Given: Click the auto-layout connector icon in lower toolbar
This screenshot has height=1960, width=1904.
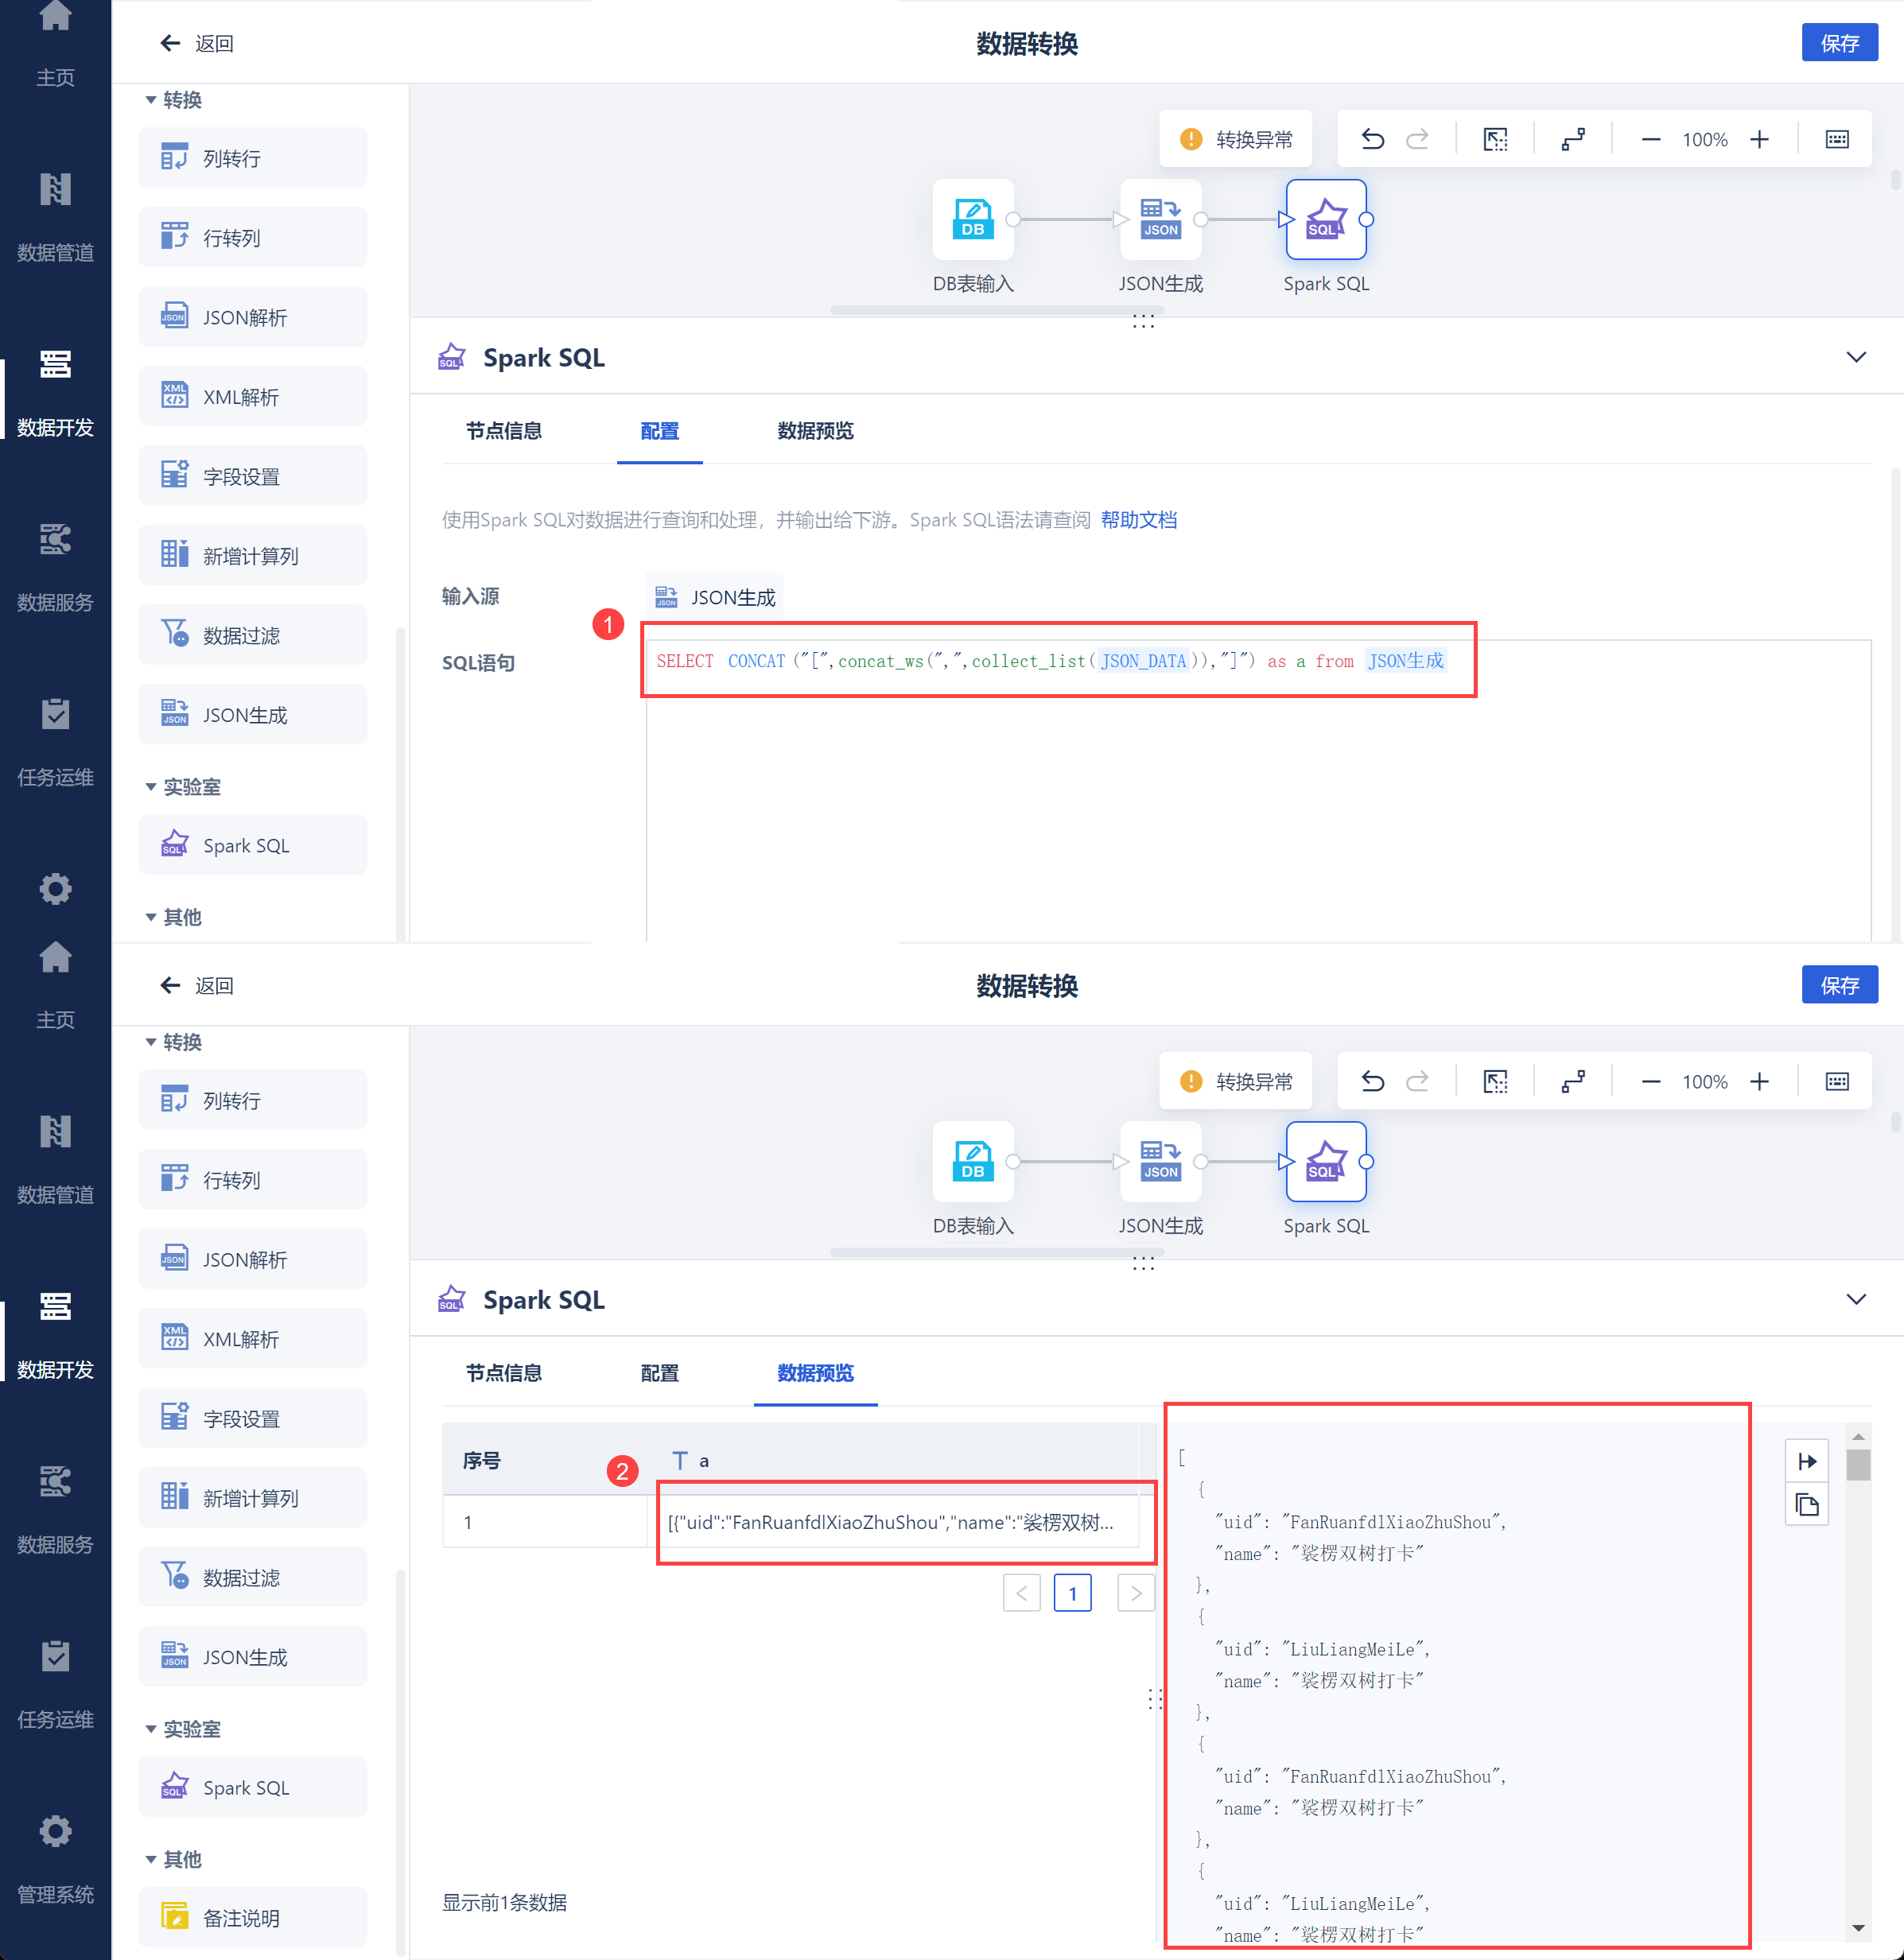Looking at the screenshot, I should pyautogui.click(x=1573, y=1082).
